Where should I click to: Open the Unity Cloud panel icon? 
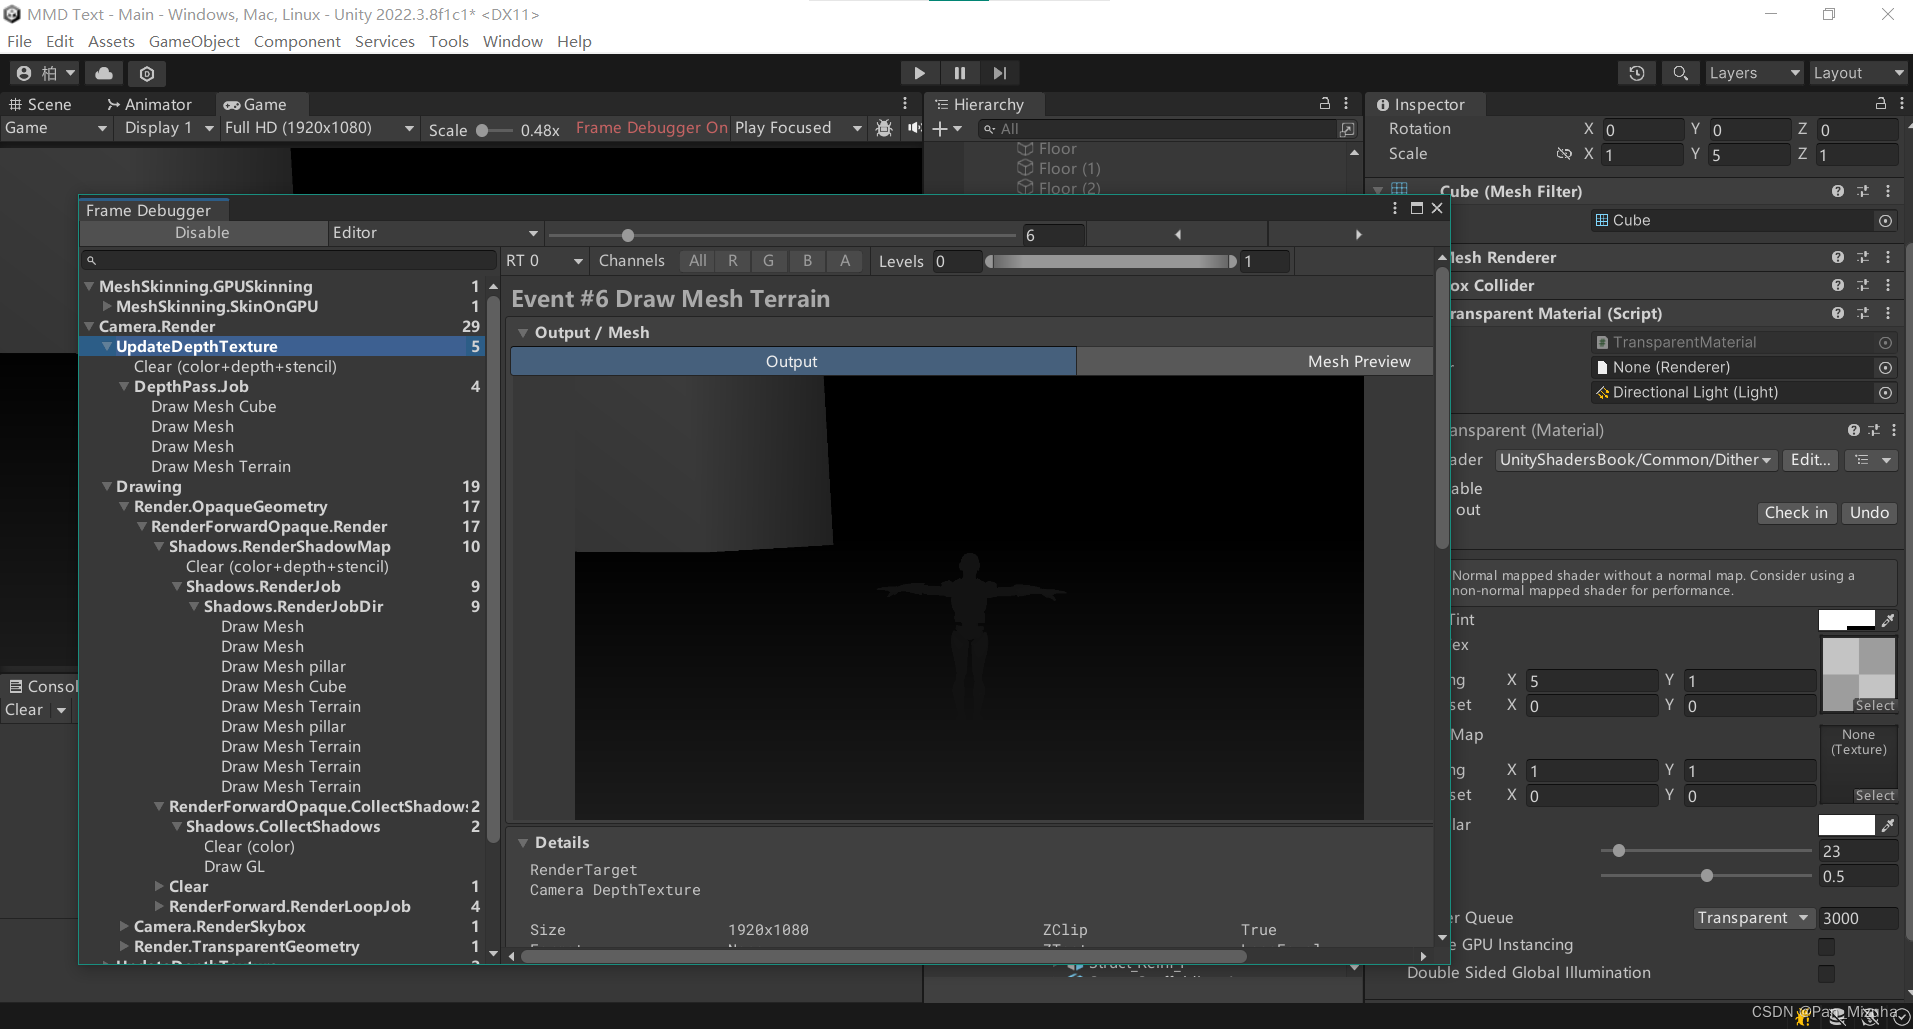point(103,73)
